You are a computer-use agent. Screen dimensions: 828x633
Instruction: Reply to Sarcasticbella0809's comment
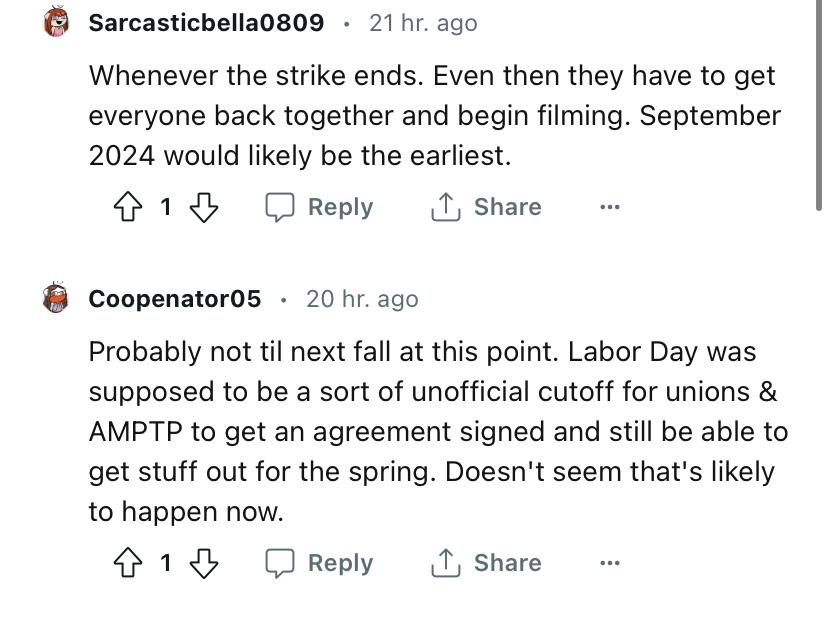tap(340, 207)
